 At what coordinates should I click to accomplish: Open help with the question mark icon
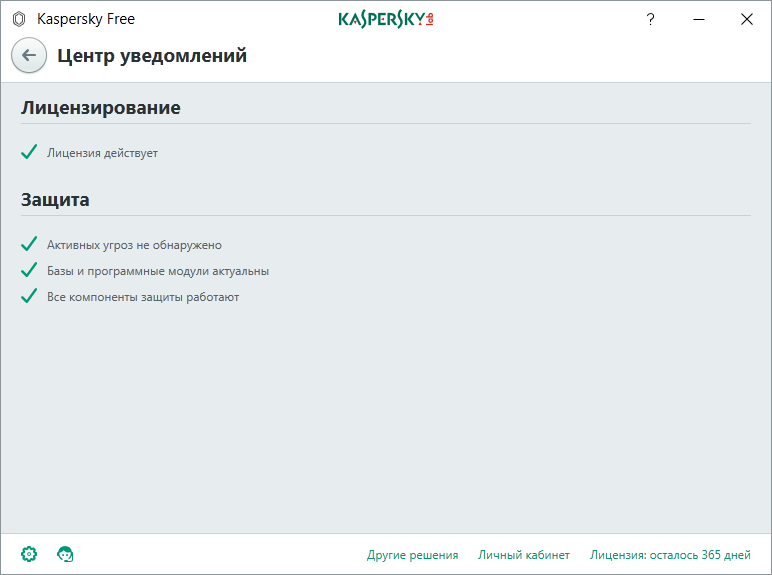pos(650,19)
